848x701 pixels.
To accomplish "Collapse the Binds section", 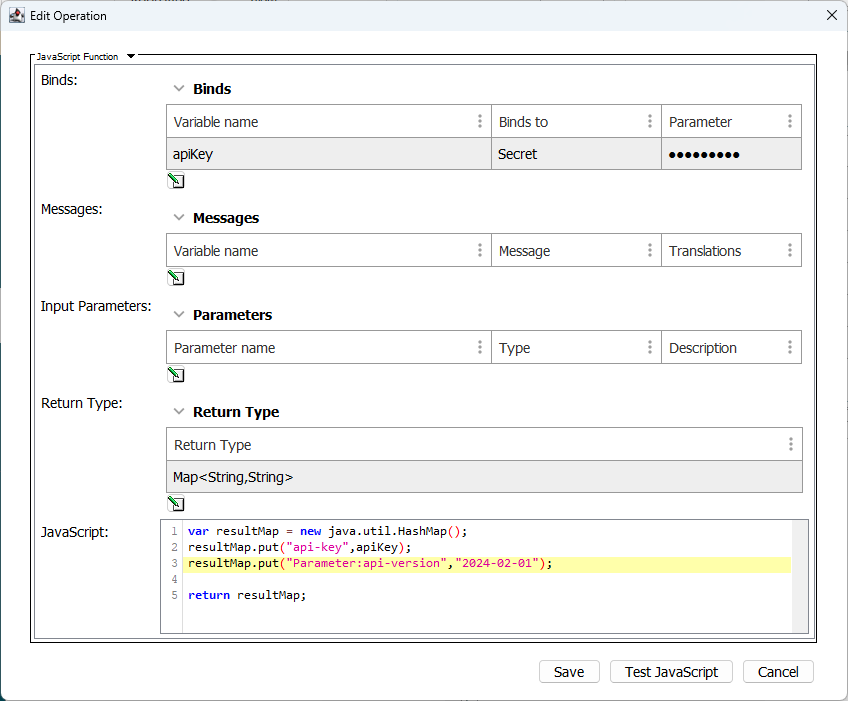I will [179, 89].
